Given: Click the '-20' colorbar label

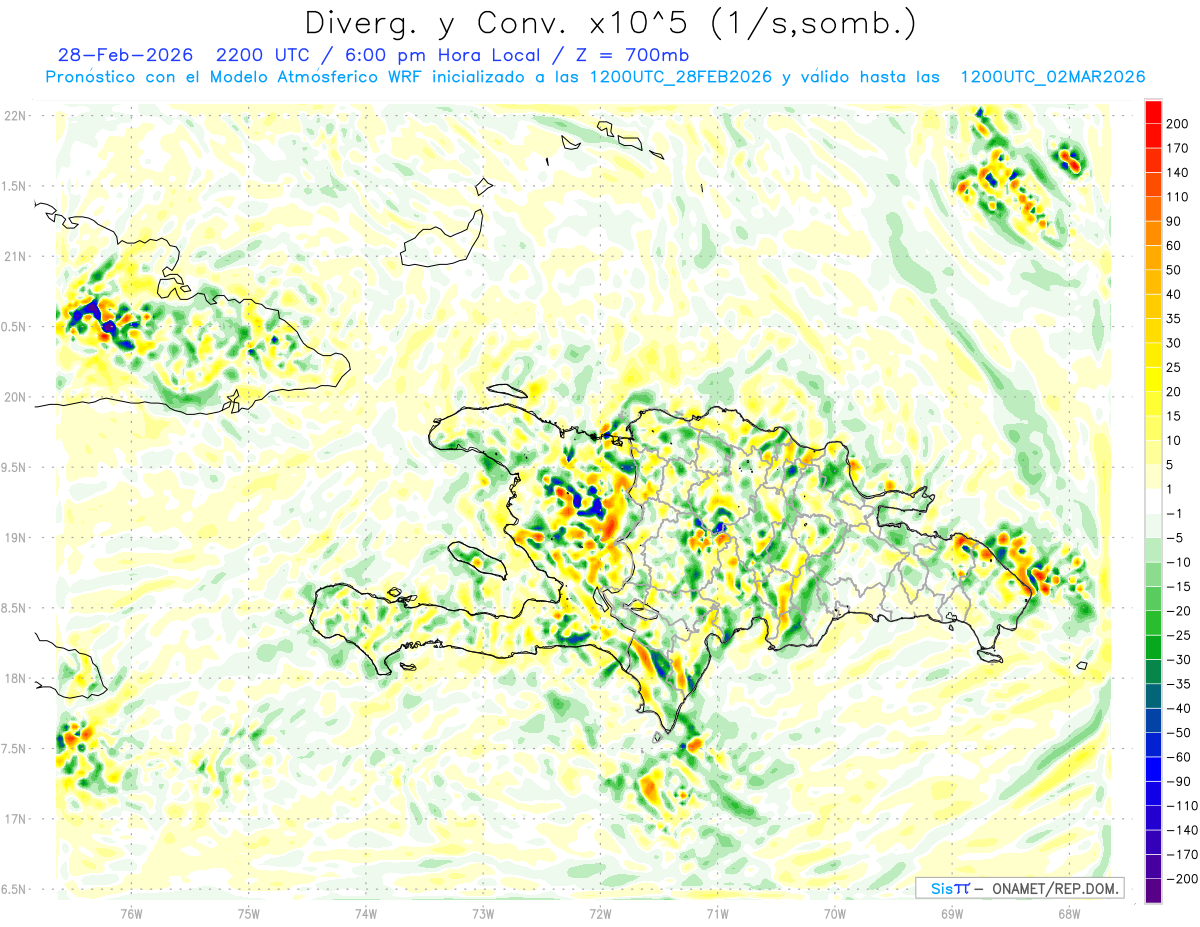Looking at the screenshot, I should coord(1178,611).
